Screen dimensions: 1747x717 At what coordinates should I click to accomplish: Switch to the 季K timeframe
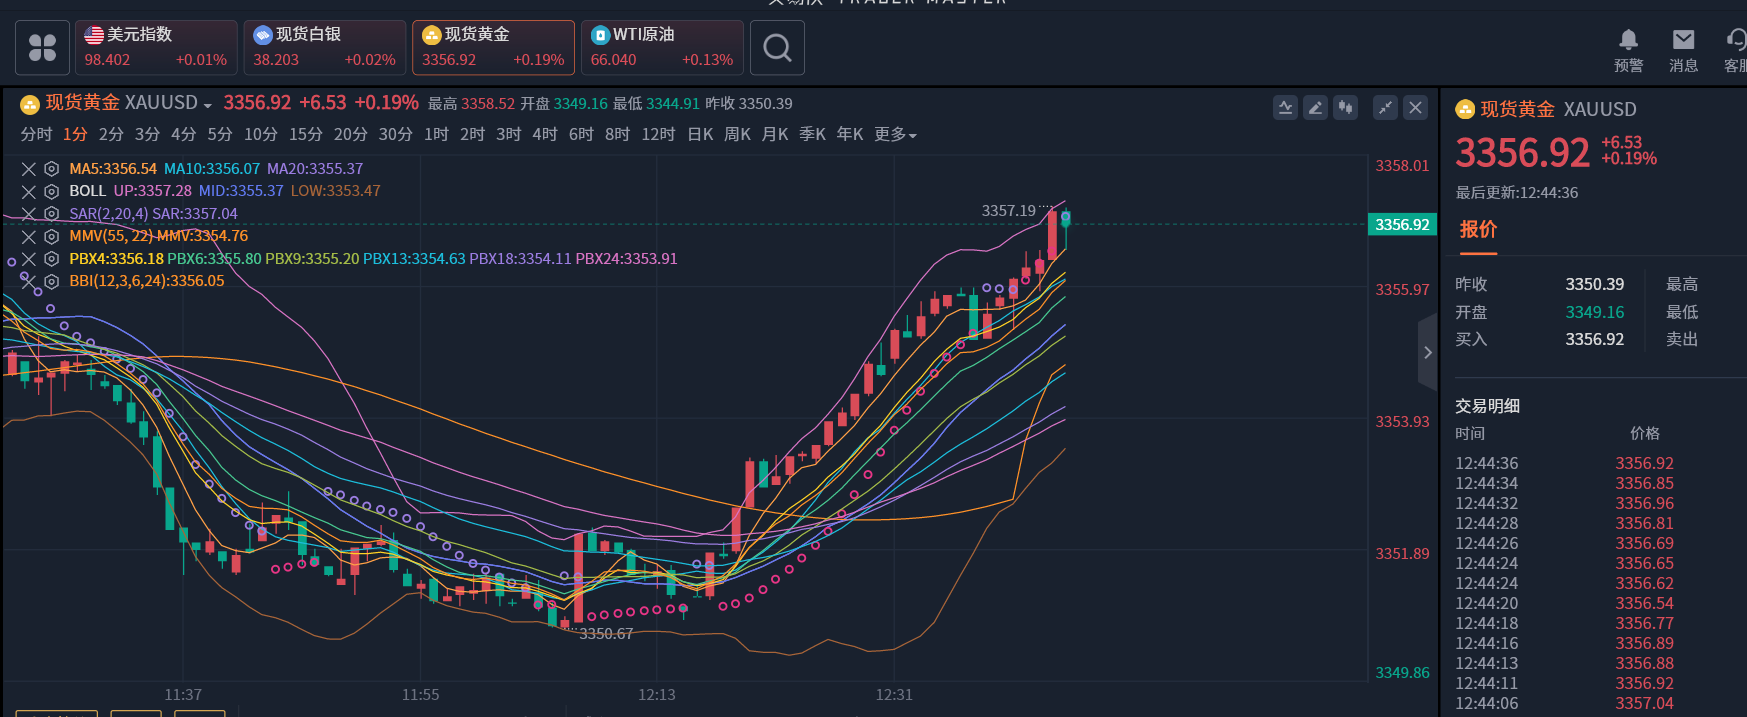(812, 134)
